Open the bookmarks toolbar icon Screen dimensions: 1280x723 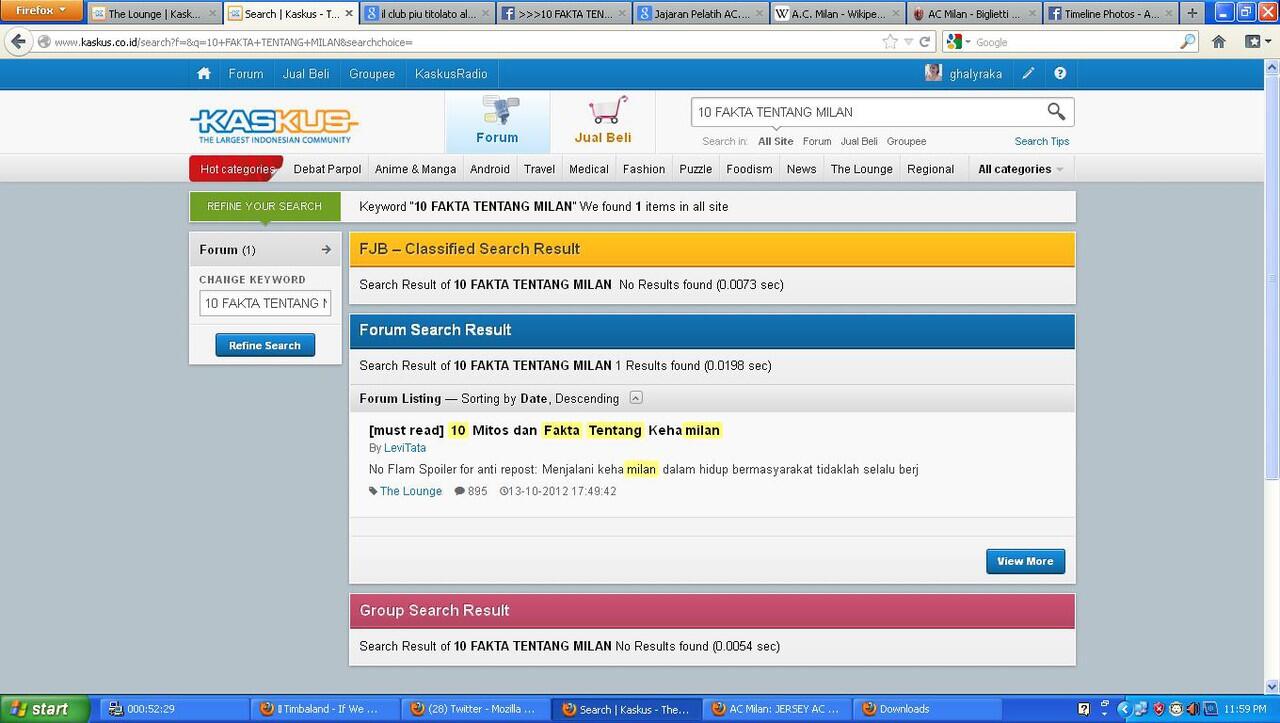click(x=1253, y=42)
